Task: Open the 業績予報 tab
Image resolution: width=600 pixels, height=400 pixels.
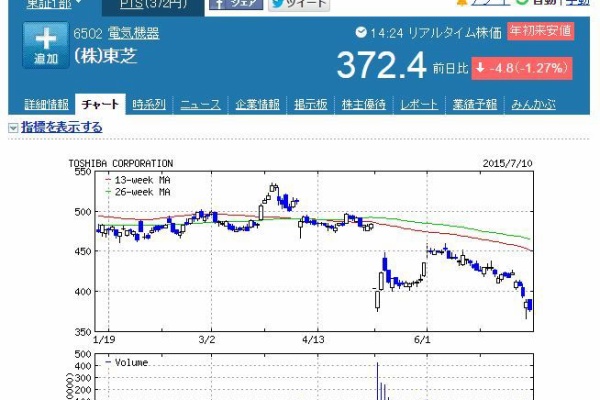Action: coord(475,104)
